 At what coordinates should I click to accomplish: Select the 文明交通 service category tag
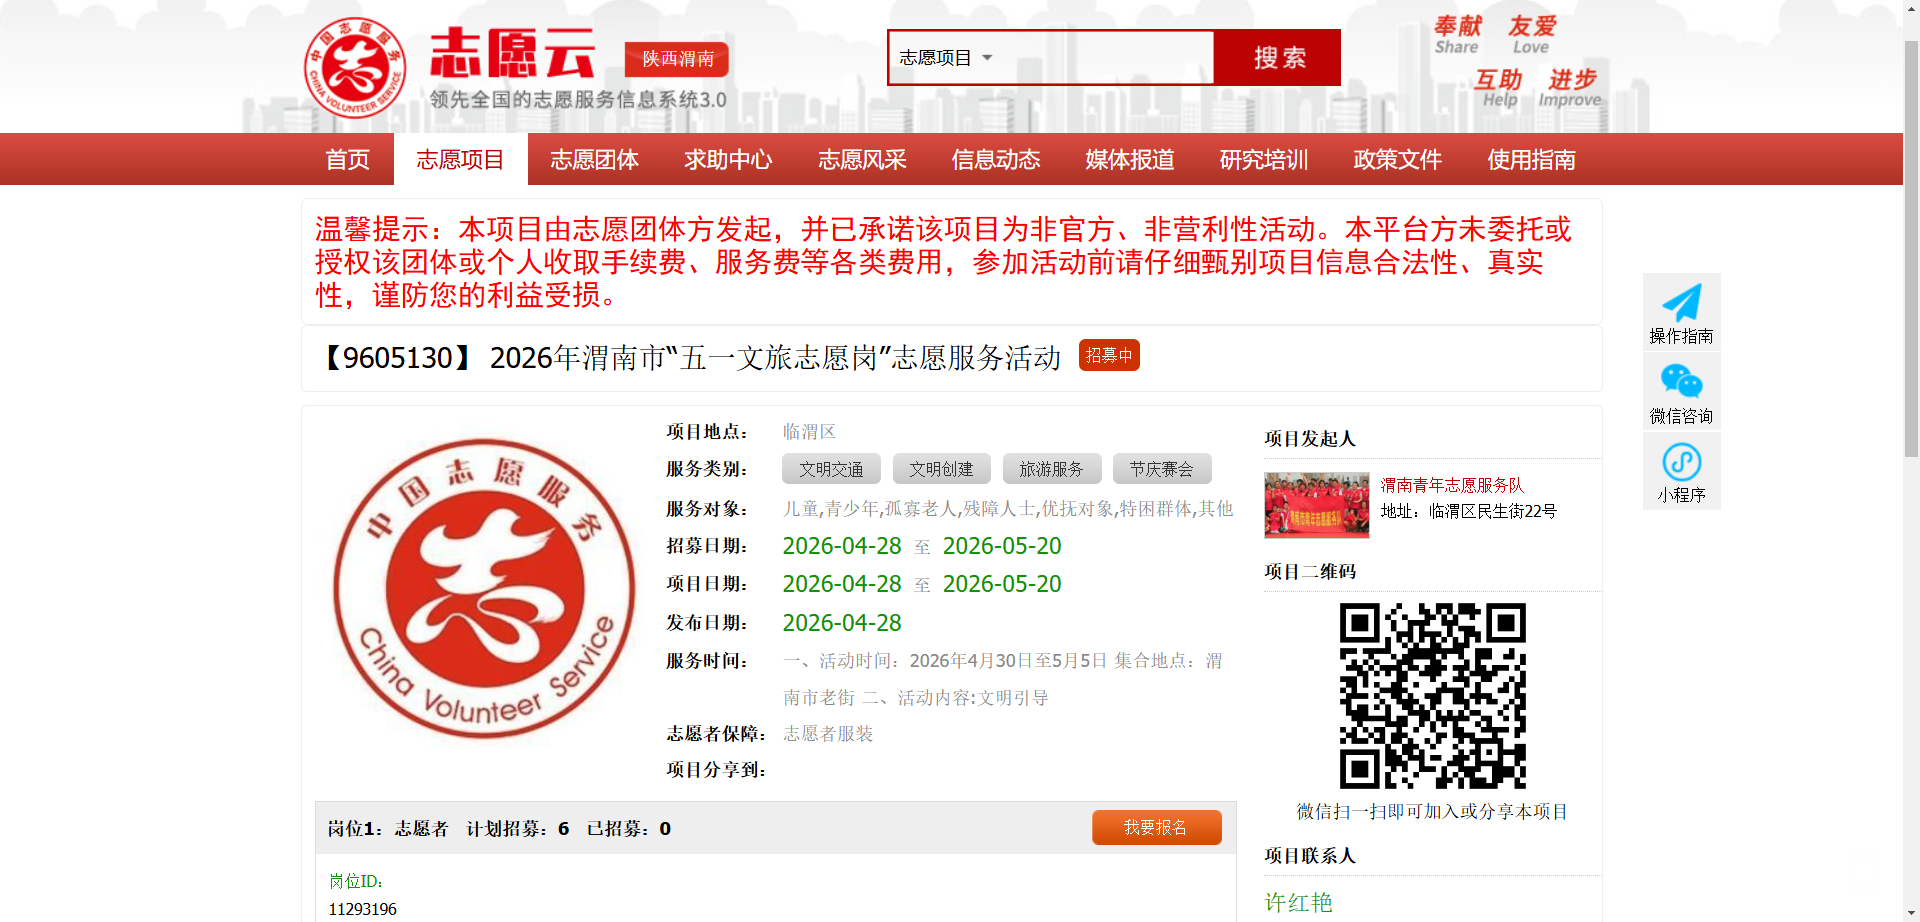click(831, 469)
